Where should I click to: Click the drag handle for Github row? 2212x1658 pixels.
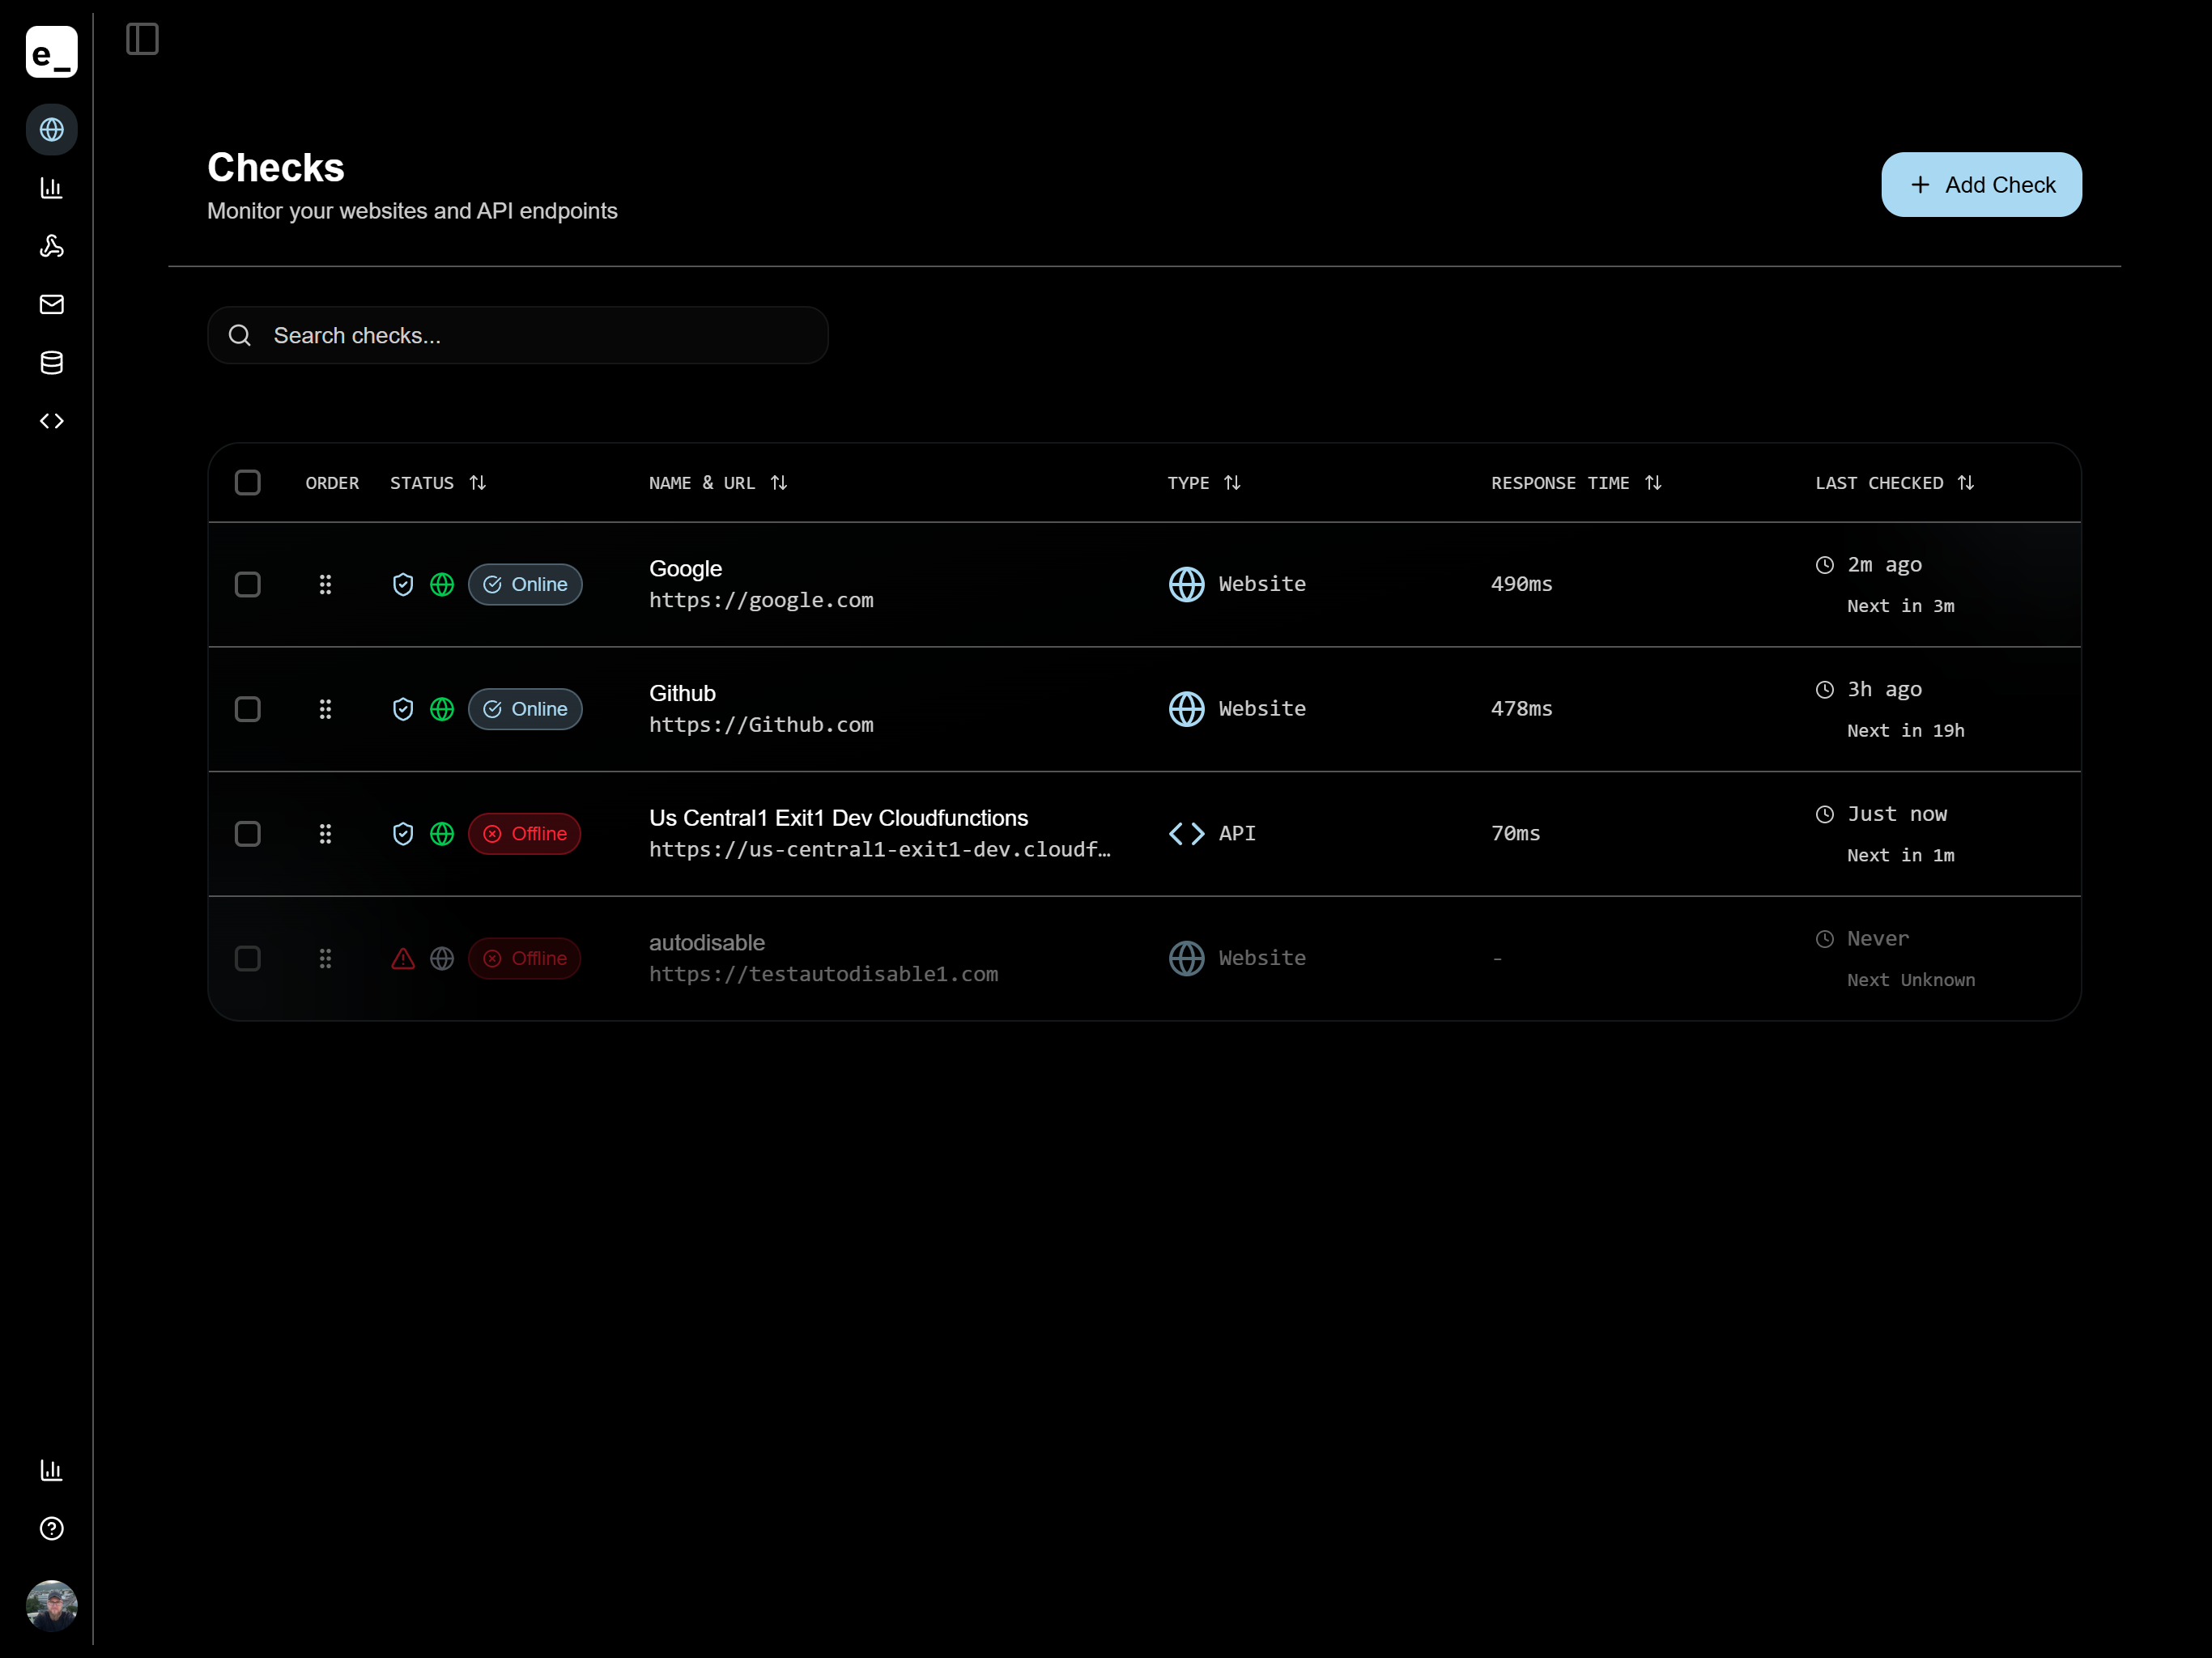[325, 709]
